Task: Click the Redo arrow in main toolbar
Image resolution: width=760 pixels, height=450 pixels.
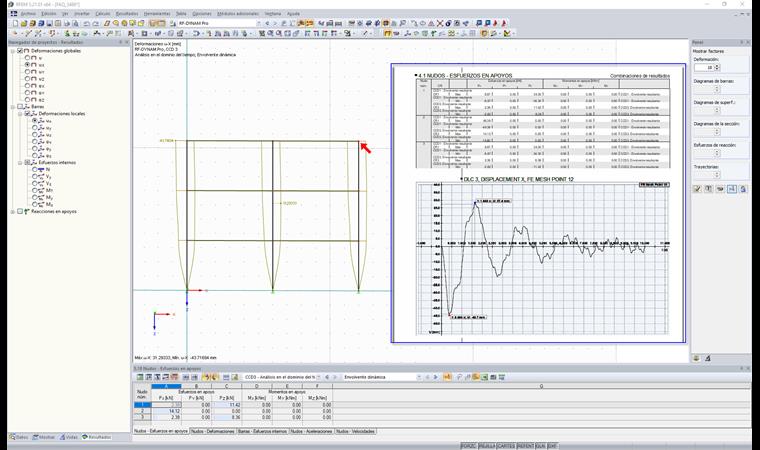Action: (95, 23)
